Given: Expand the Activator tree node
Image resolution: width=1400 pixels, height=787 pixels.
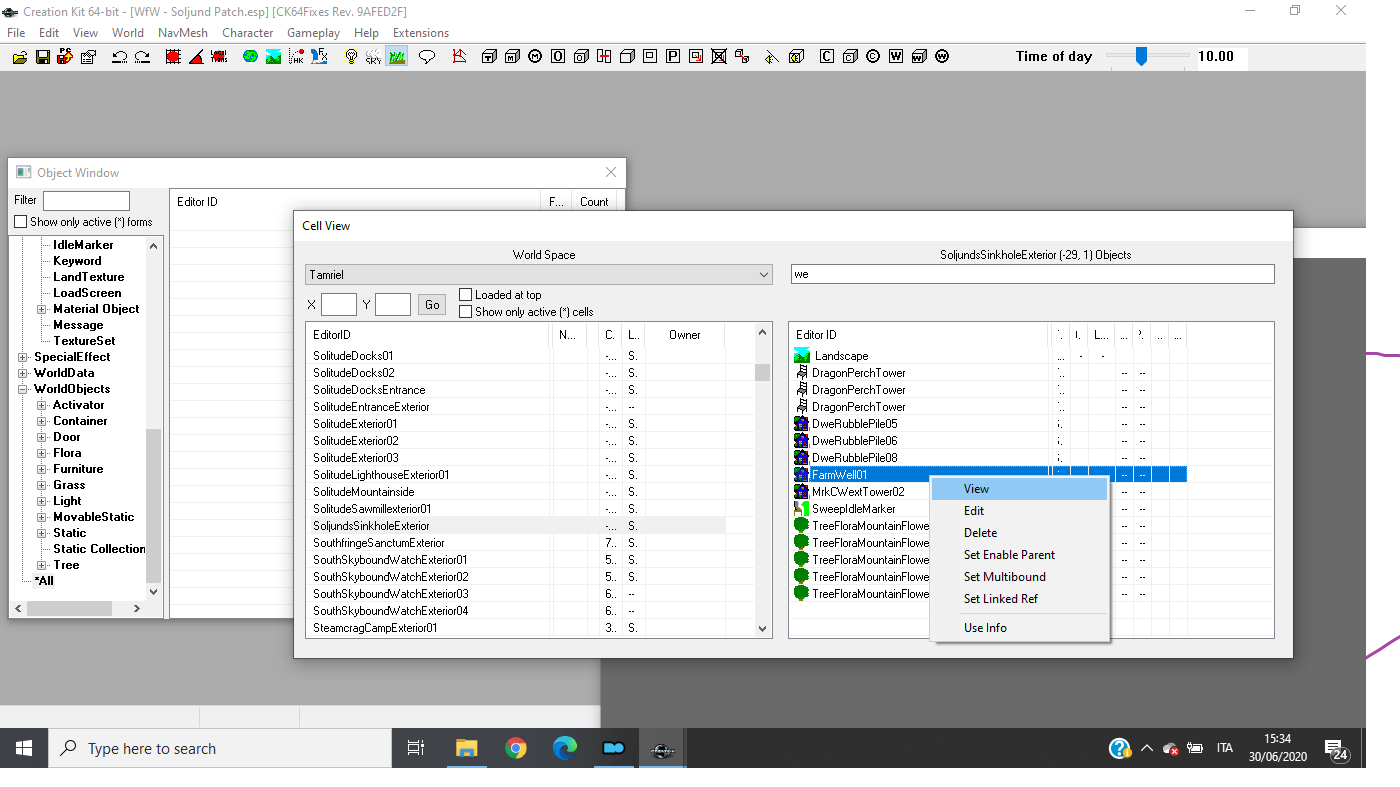Looking at the screenshot, I should (x=42, y=405).
